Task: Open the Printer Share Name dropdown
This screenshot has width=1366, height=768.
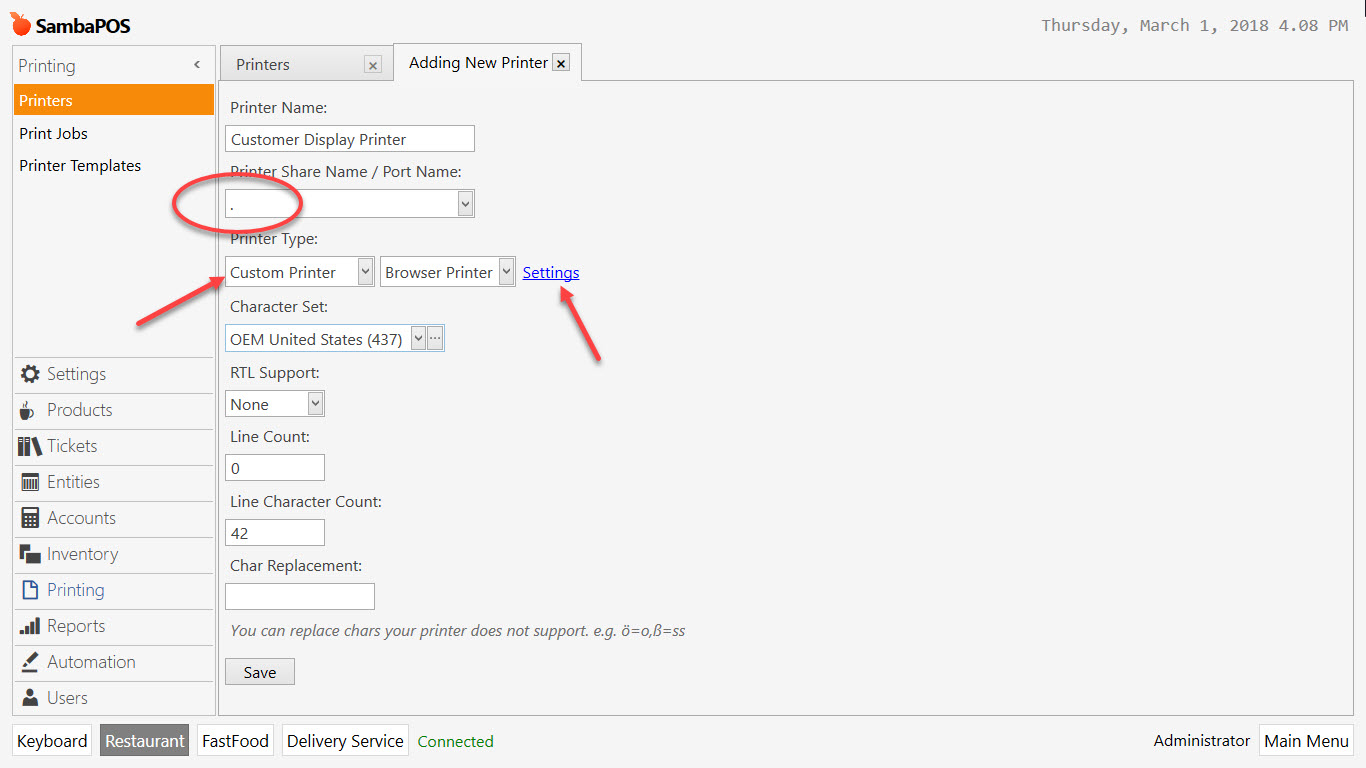Action: tap(464, 203)
